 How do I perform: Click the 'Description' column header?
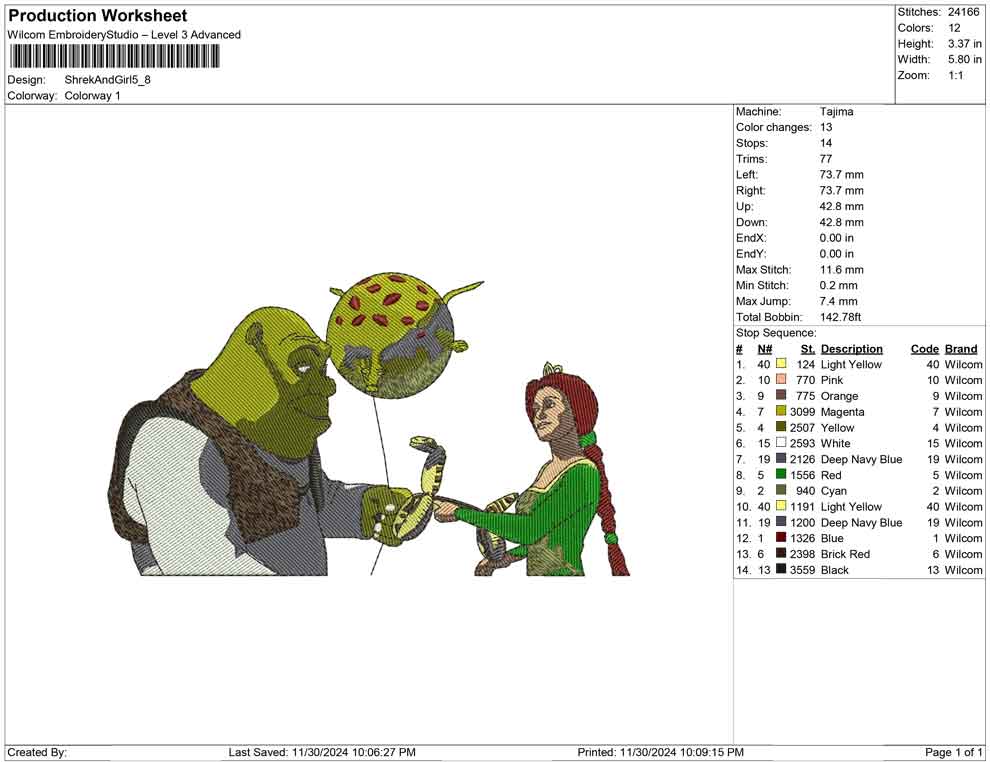(x=852, y=348)
